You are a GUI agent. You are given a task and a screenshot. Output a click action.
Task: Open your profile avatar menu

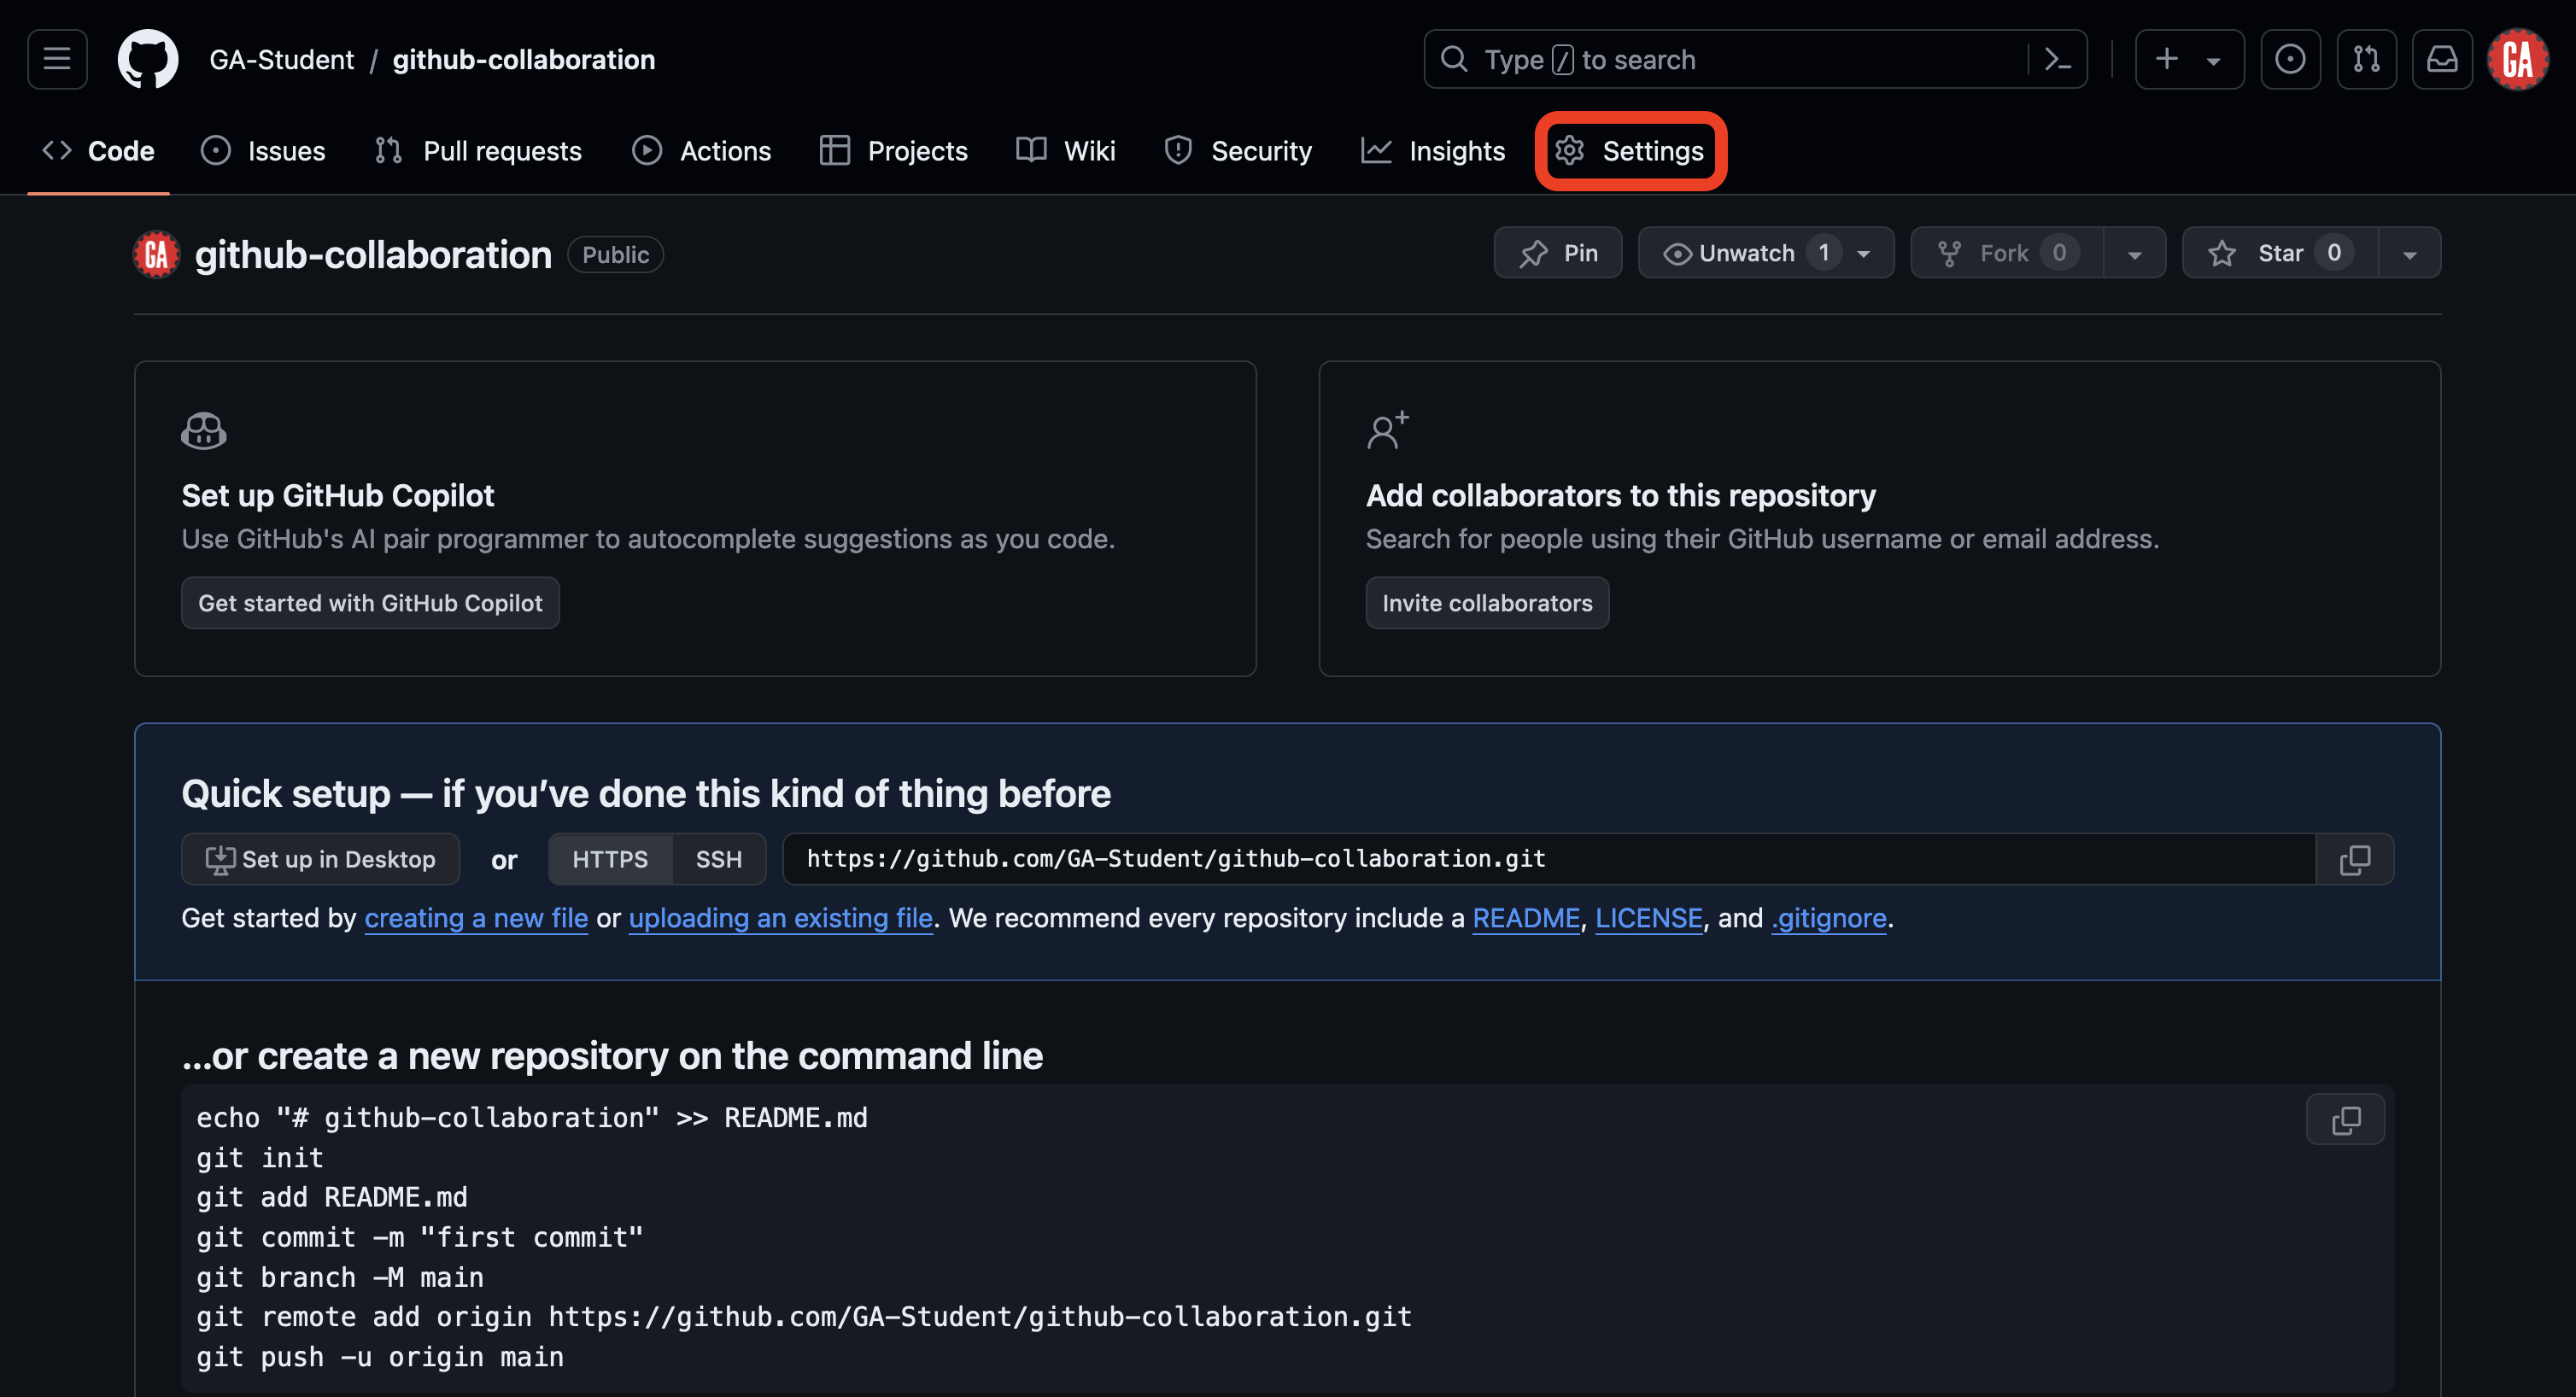click(x=2518, y=59)
